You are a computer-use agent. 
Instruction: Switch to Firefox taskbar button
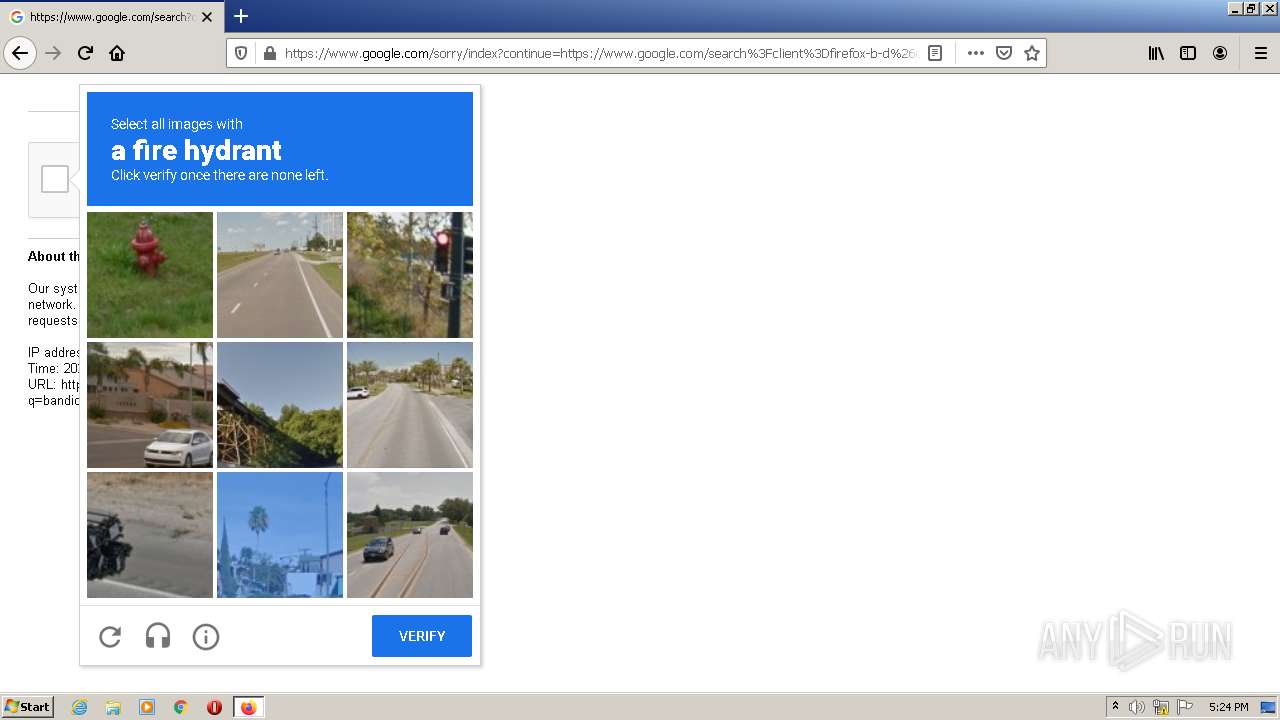pyautogui.click(x=248, y=707)
